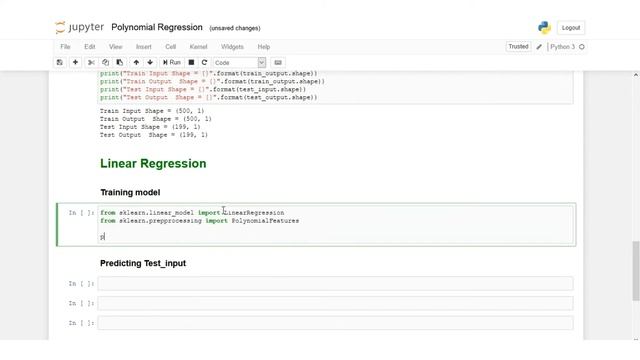The height and width of the screenshot is (360, 640).
Task: Click the Jupyter logo
Action: tap(80, 27)
